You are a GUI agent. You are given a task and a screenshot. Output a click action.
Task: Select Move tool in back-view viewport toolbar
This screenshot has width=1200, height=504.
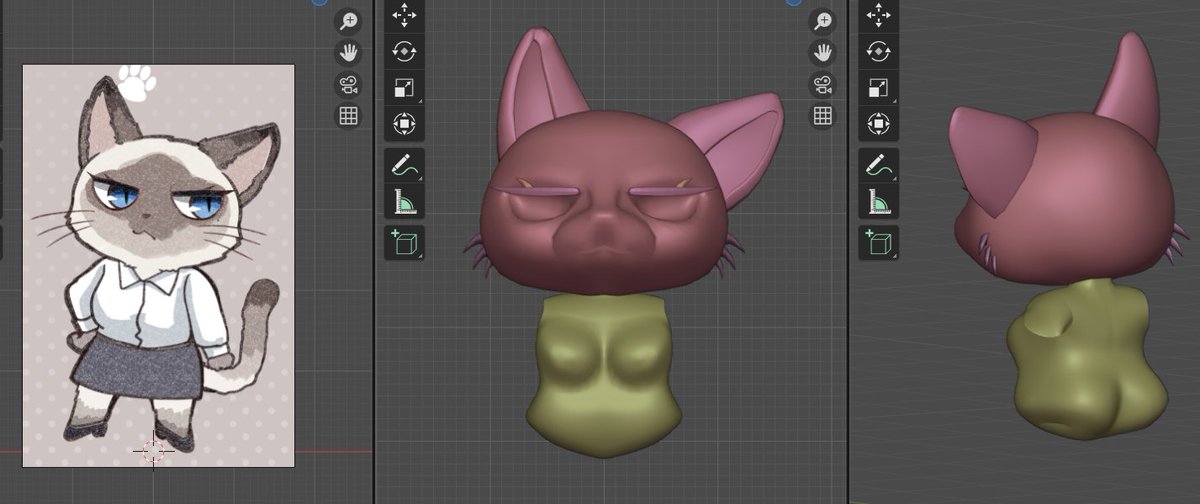pyautogui.click(x=878, y=14)
